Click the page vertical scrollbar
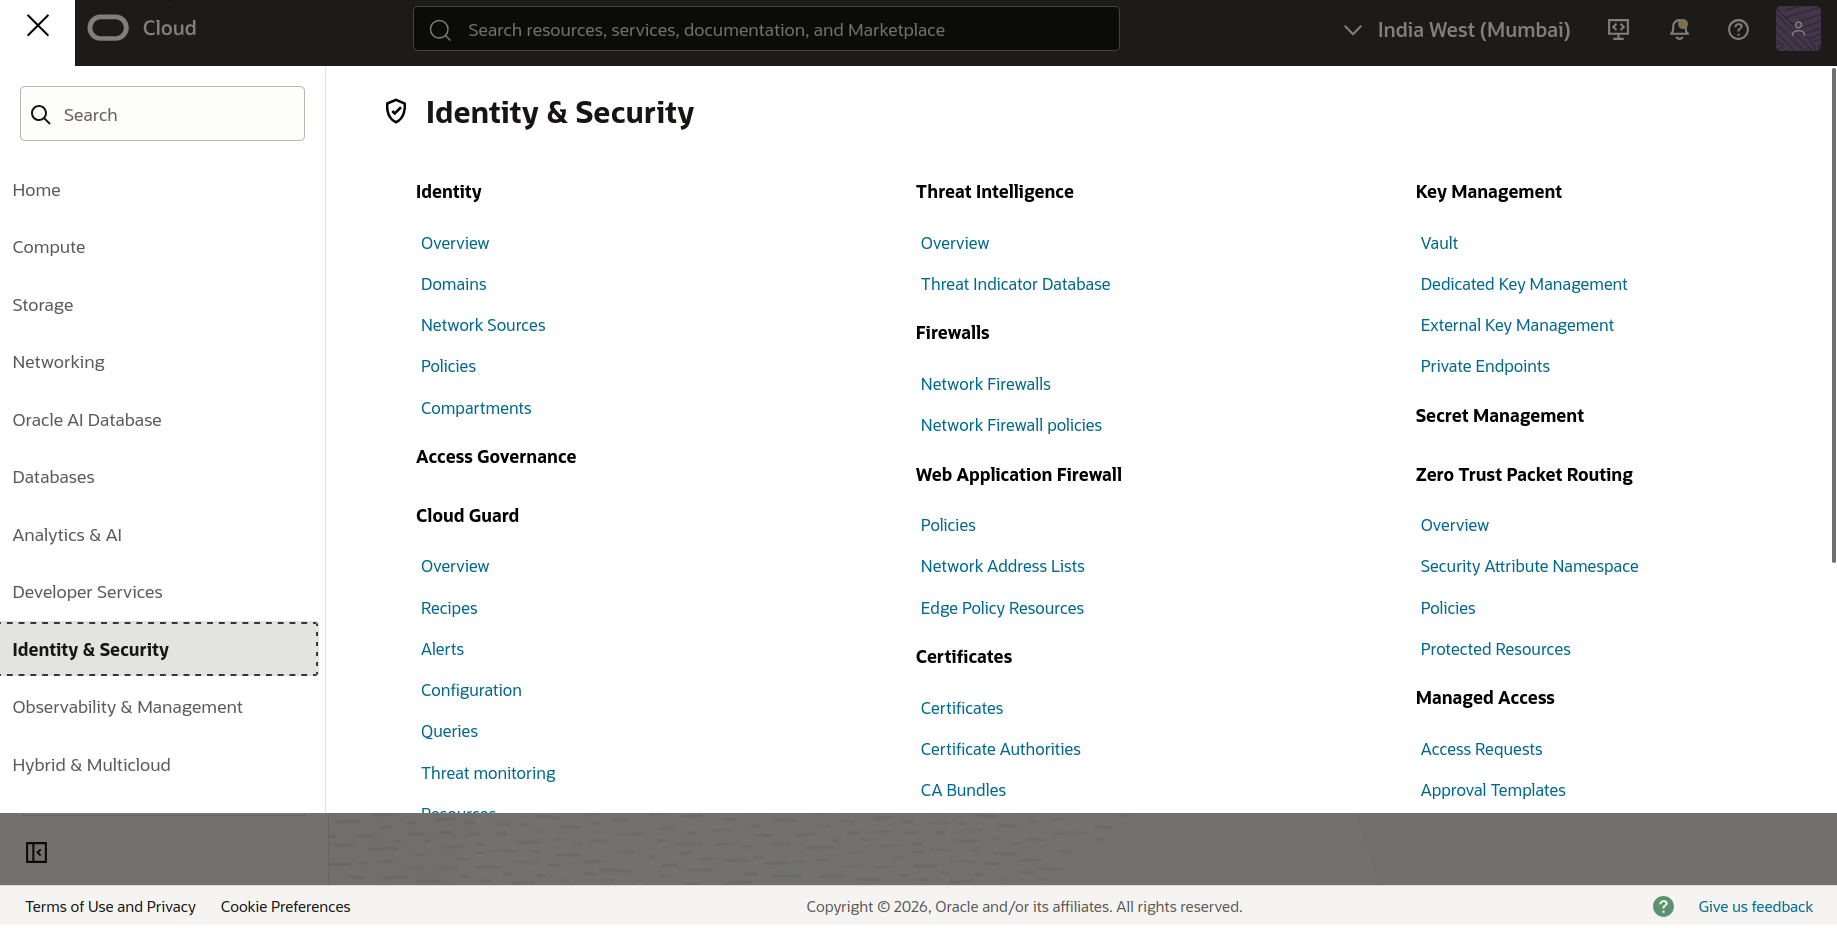Image resolution: width=1837 pixels, height=928 pixels. pyautogui.click(x=1833, y=315)
